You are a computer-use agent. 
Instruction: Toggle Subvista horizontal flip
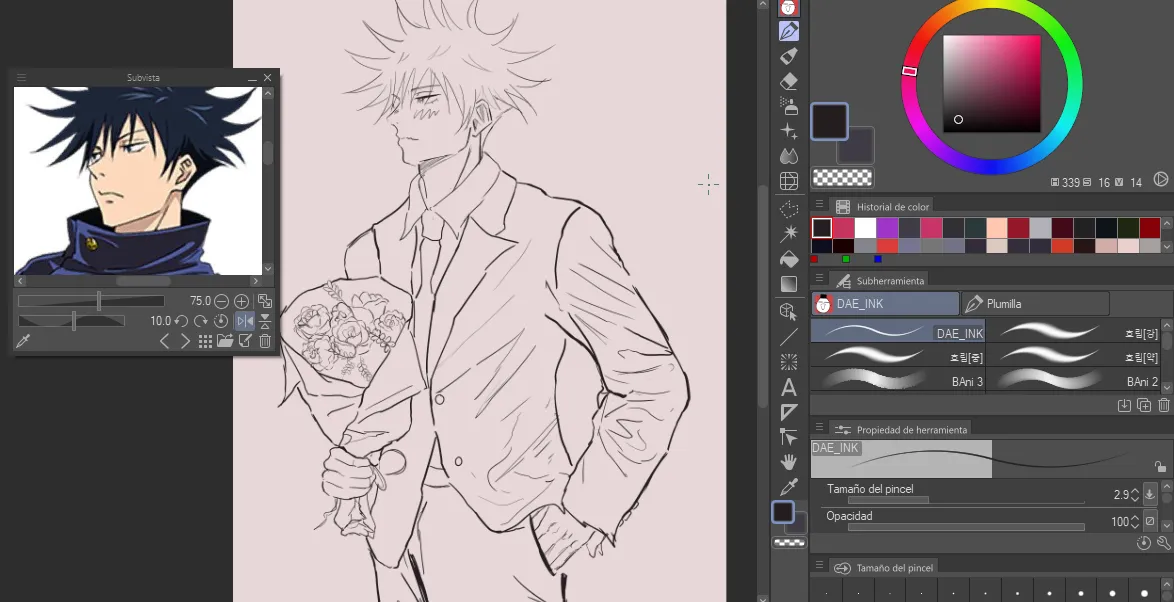(245, 321)
